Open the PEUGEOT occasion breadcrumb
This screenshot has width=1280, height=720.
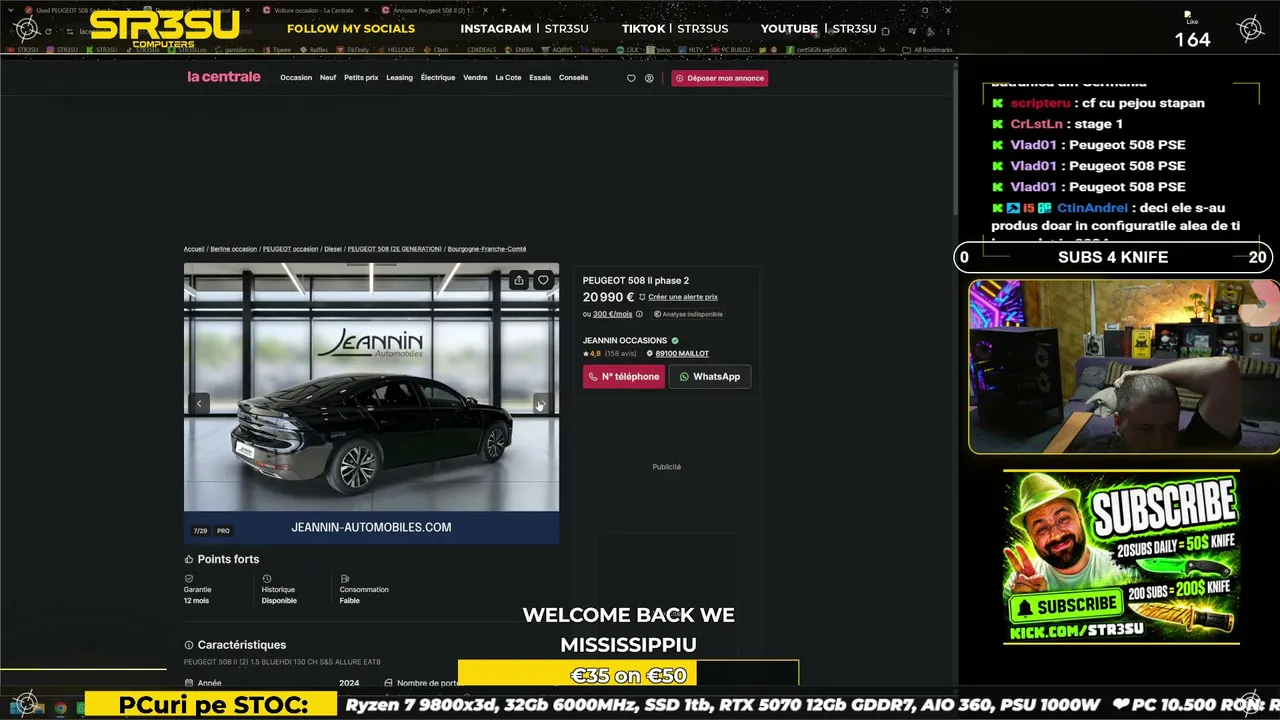[x=290, y=249]
